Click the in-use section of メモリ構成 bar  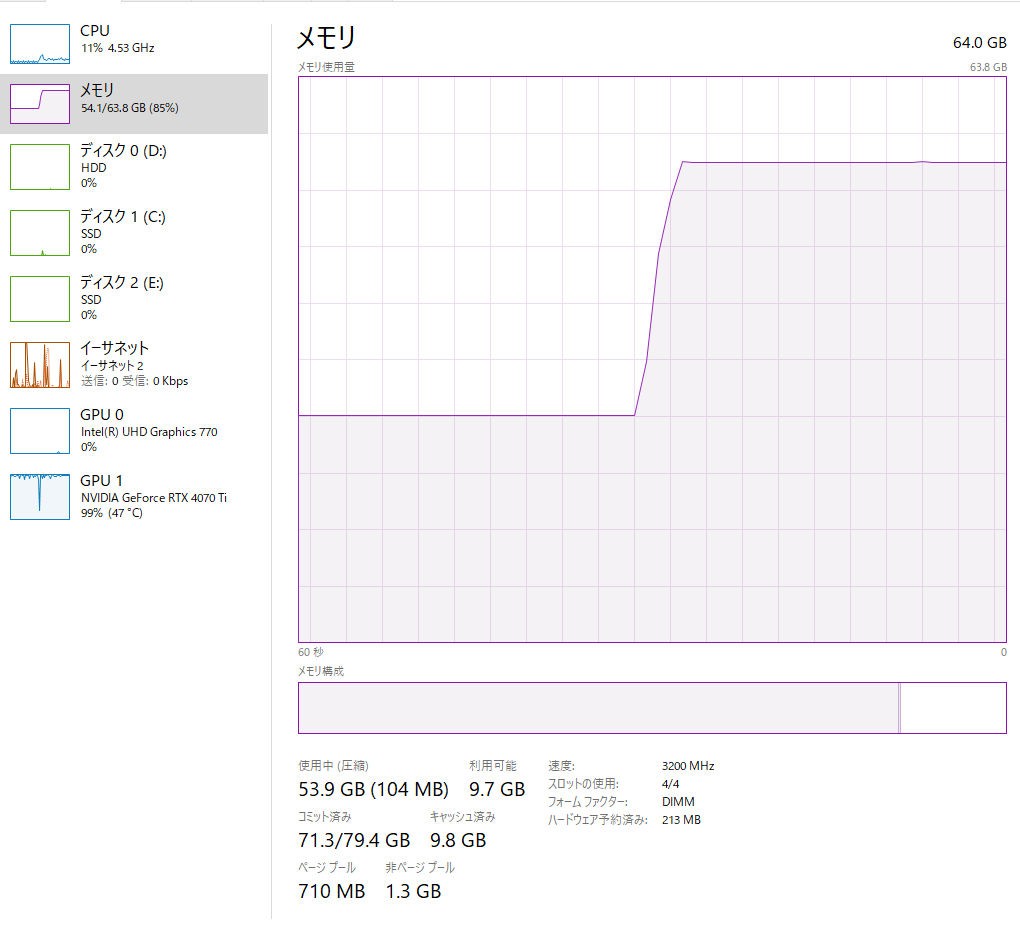pos(598,708)
